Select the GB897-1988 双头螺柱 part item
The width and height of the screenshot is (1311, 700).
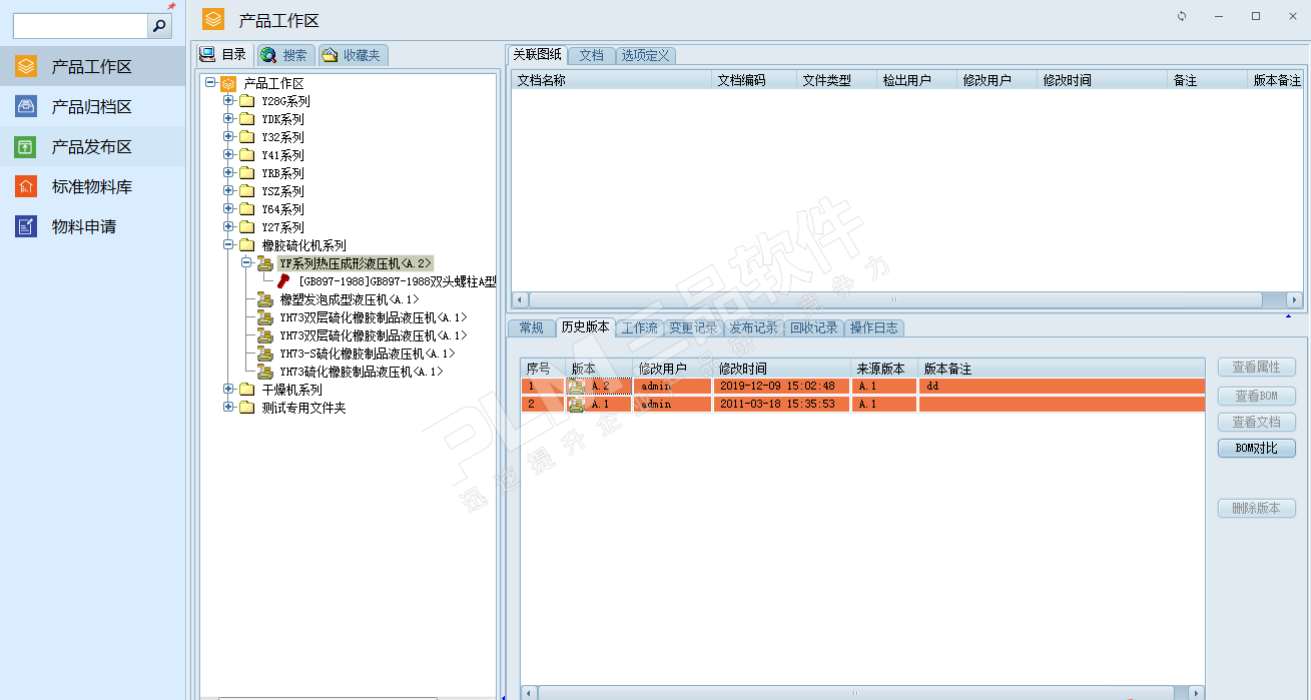pyautogui.click(x=396, y=282)
